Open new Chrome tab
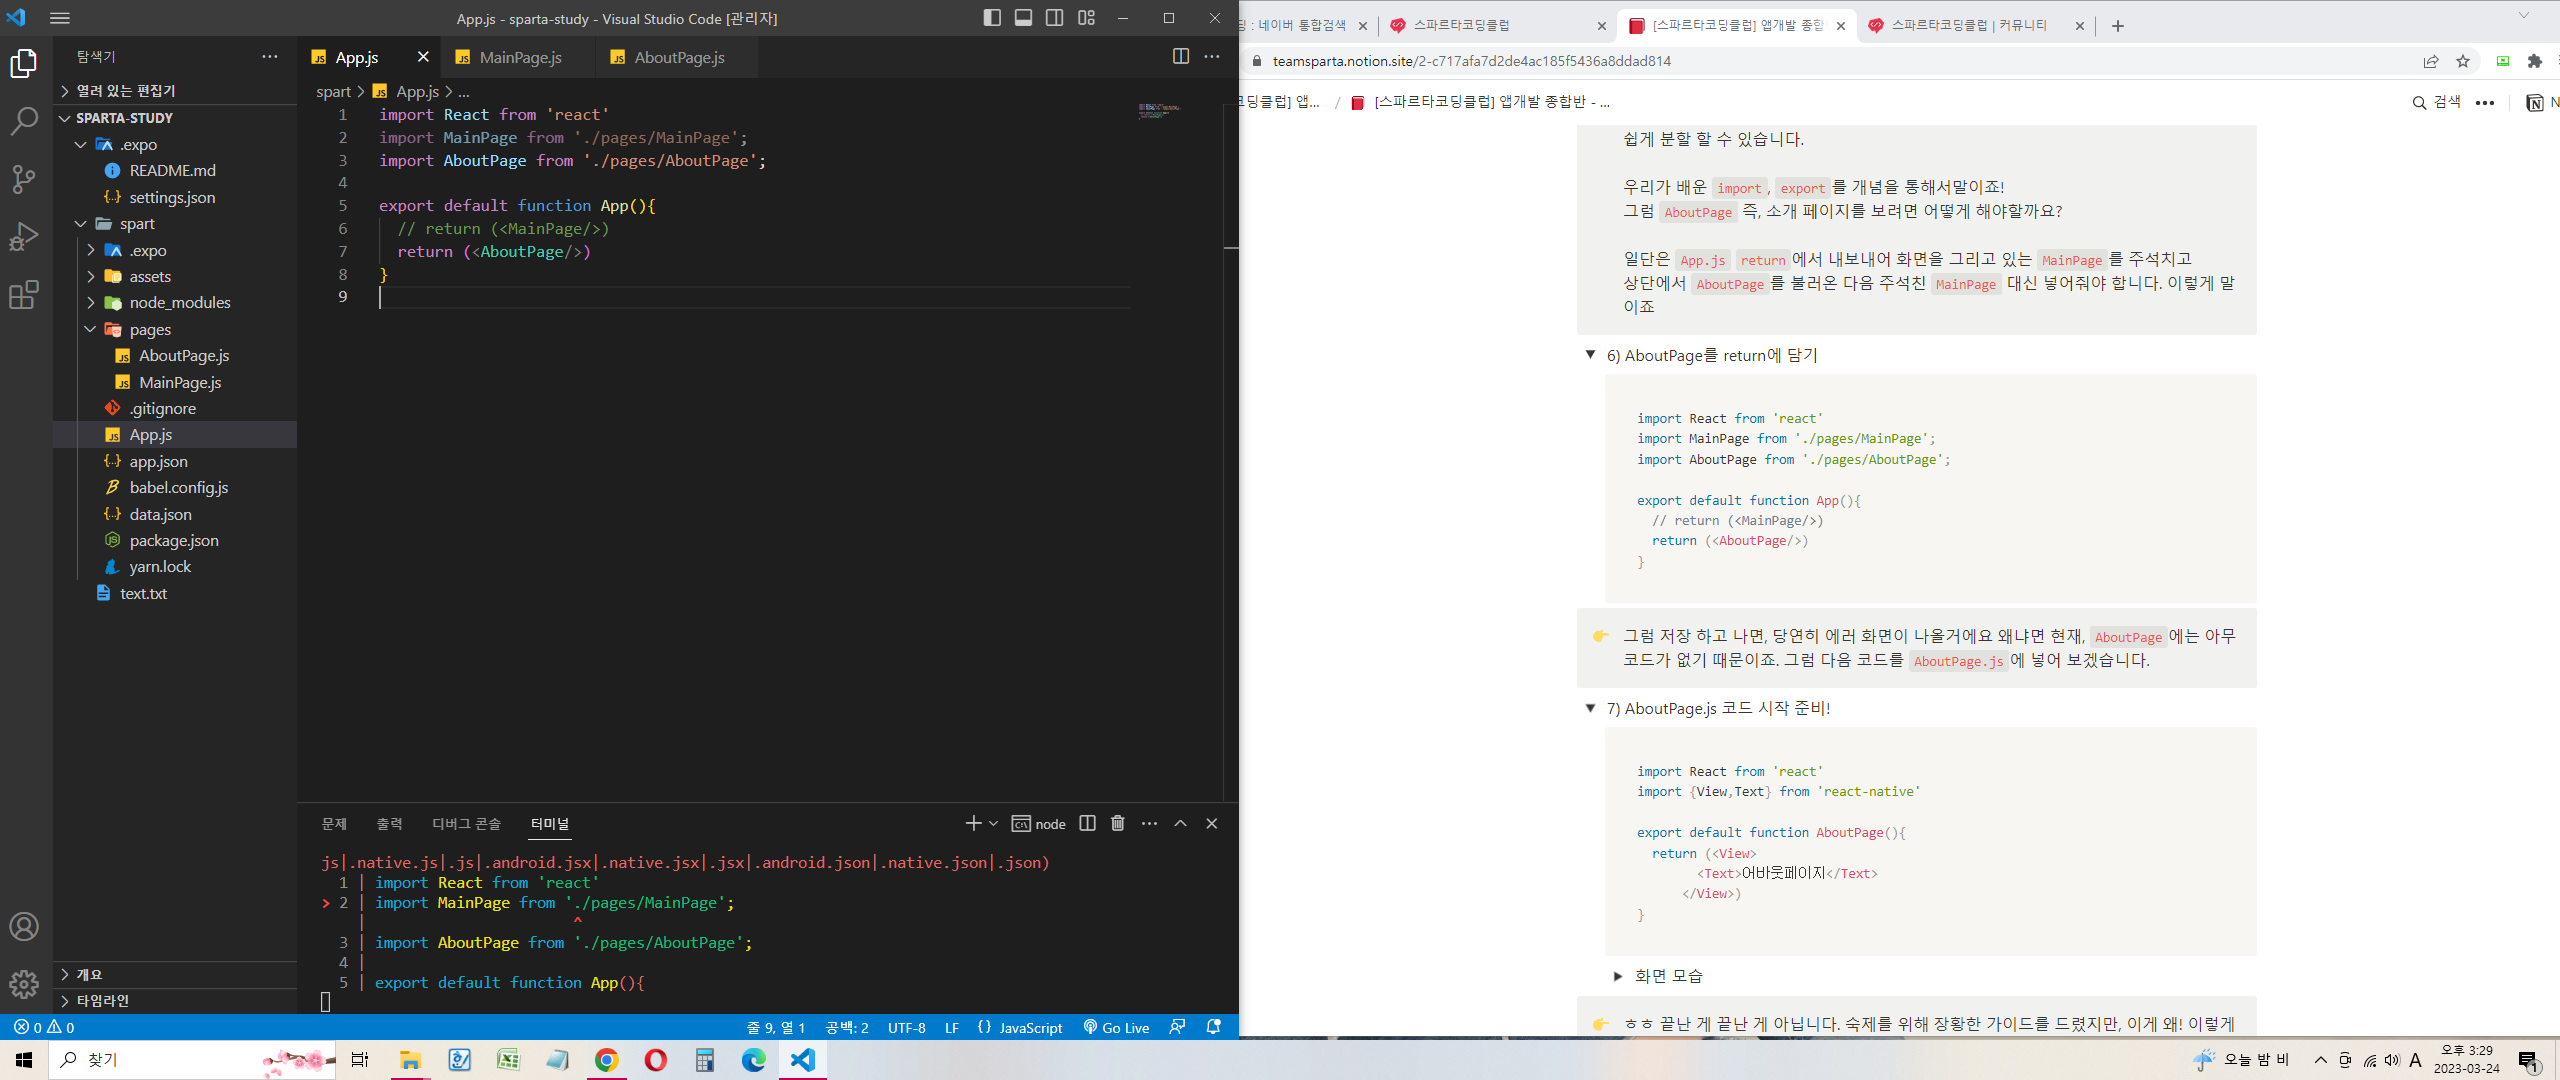 2117,26
